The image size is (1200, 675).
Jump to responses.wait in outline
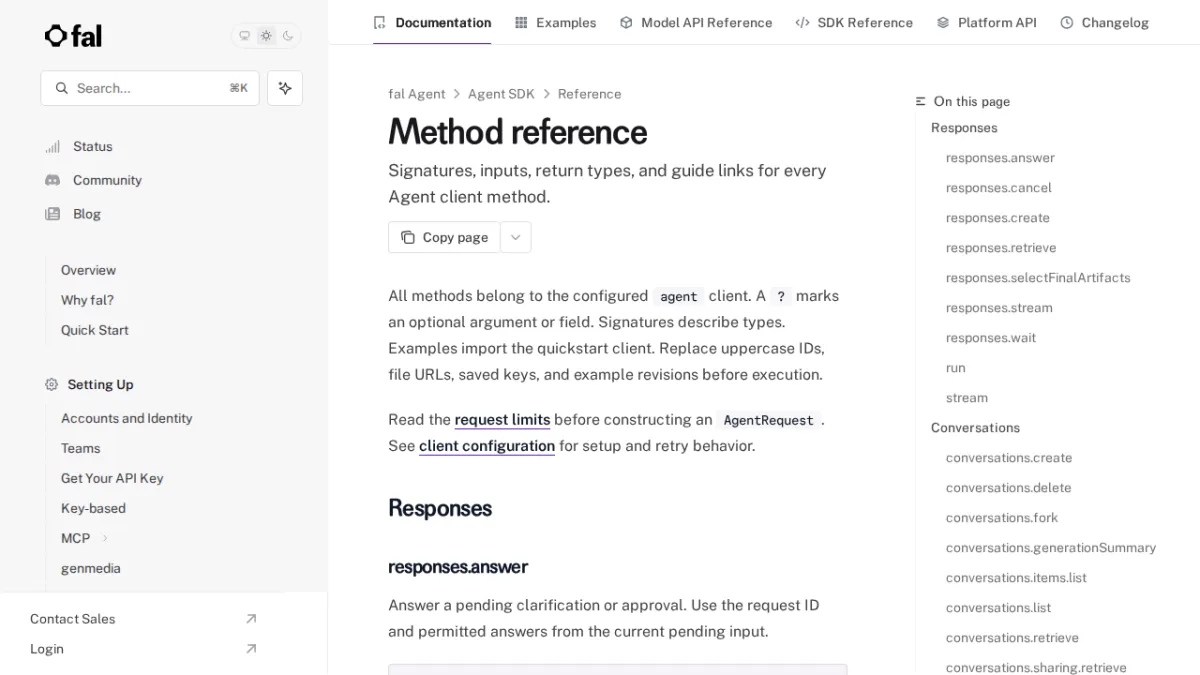coord(991,338)
